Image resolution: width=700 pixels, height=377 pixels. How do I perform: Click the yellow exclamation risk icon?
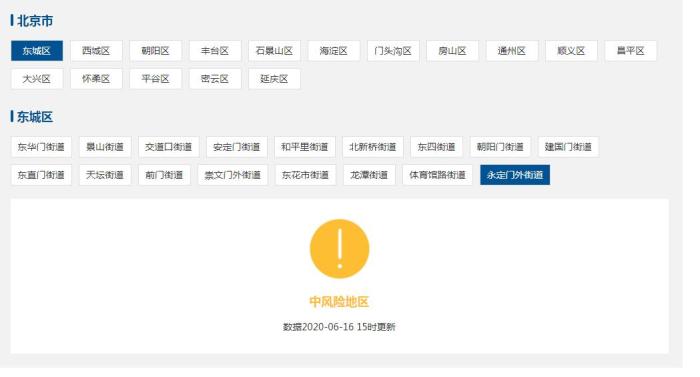coord(340,249)
